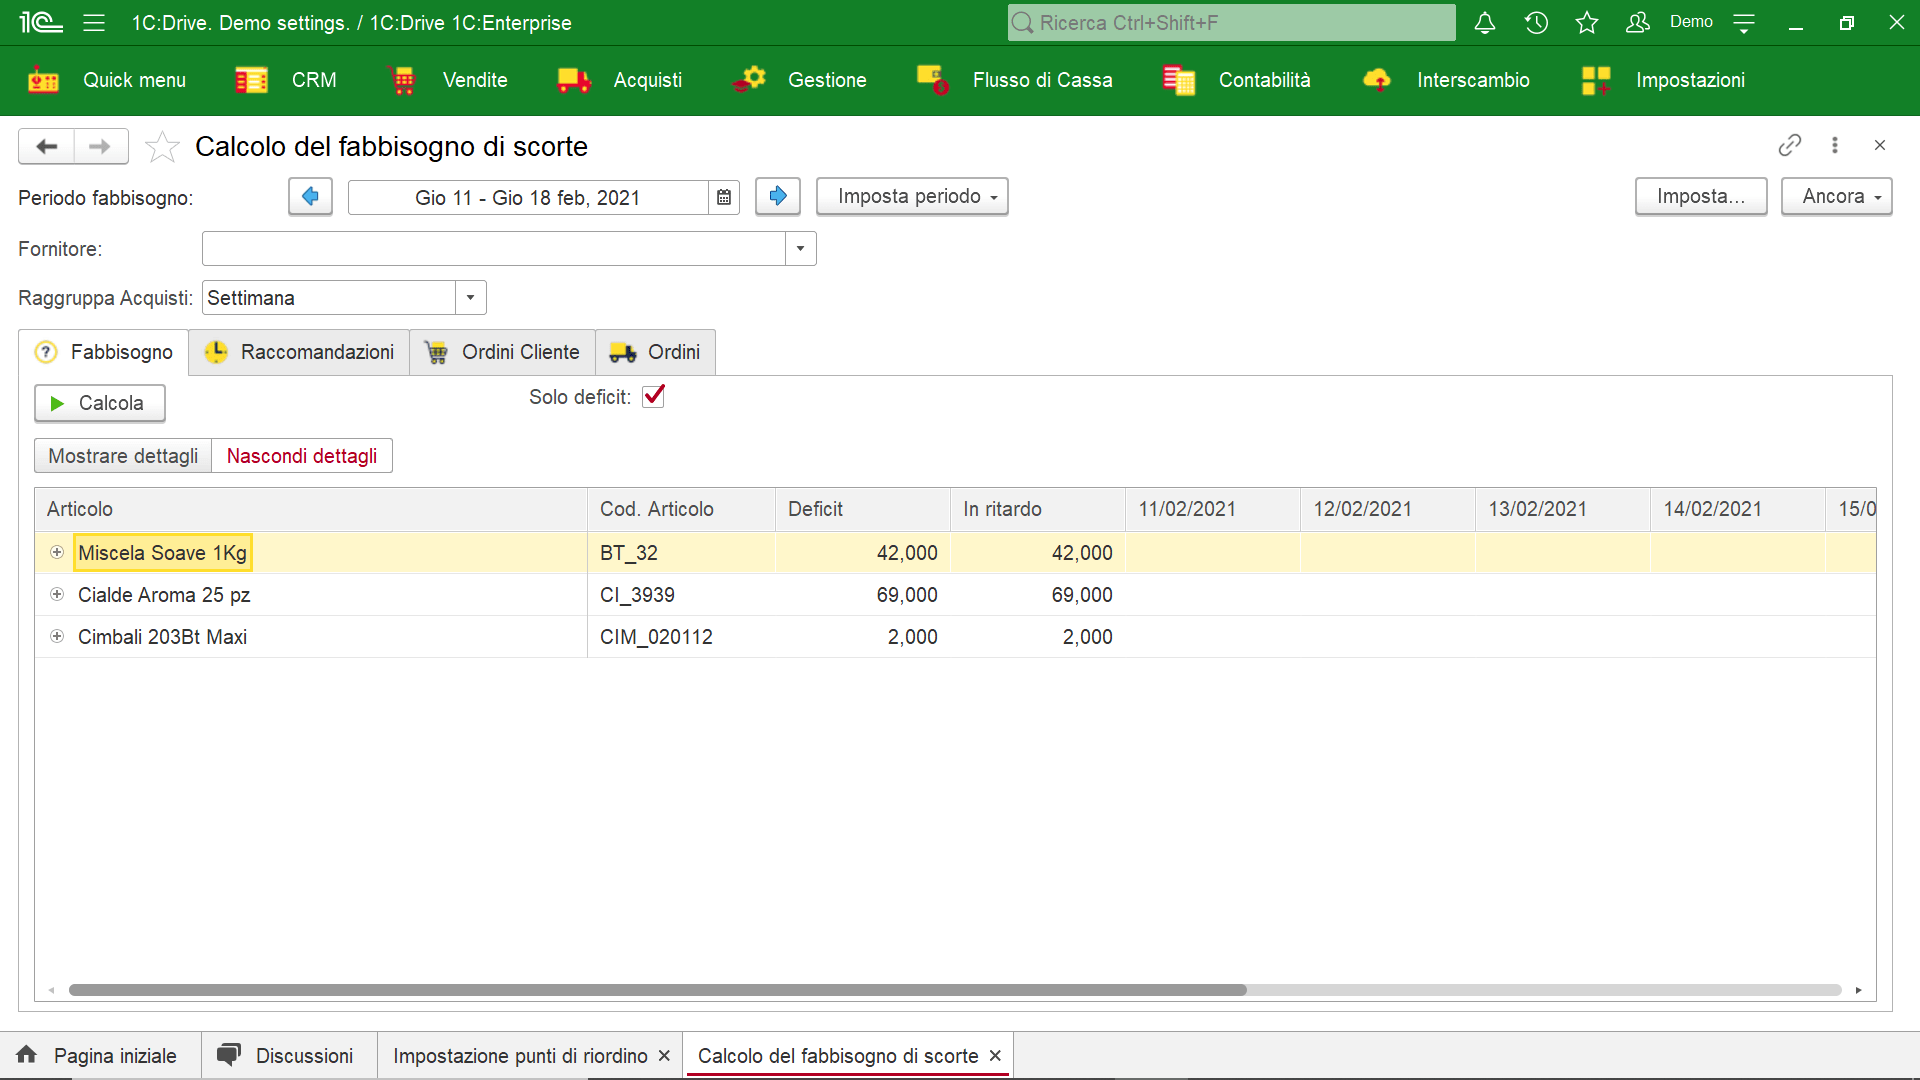This screenshot has height=1080, width=1920.
Task: Switch to the Ordini Cliente tab
Action: [502, 352]
